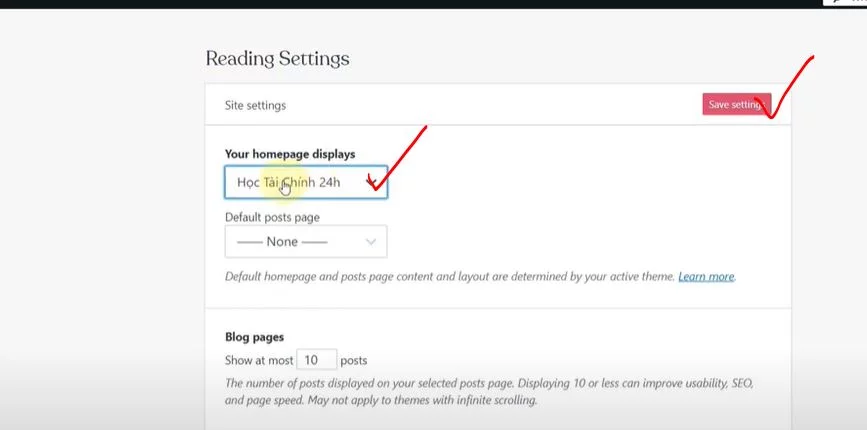Open the 'Your homepage displays' dropdown

tap(305, 182)
